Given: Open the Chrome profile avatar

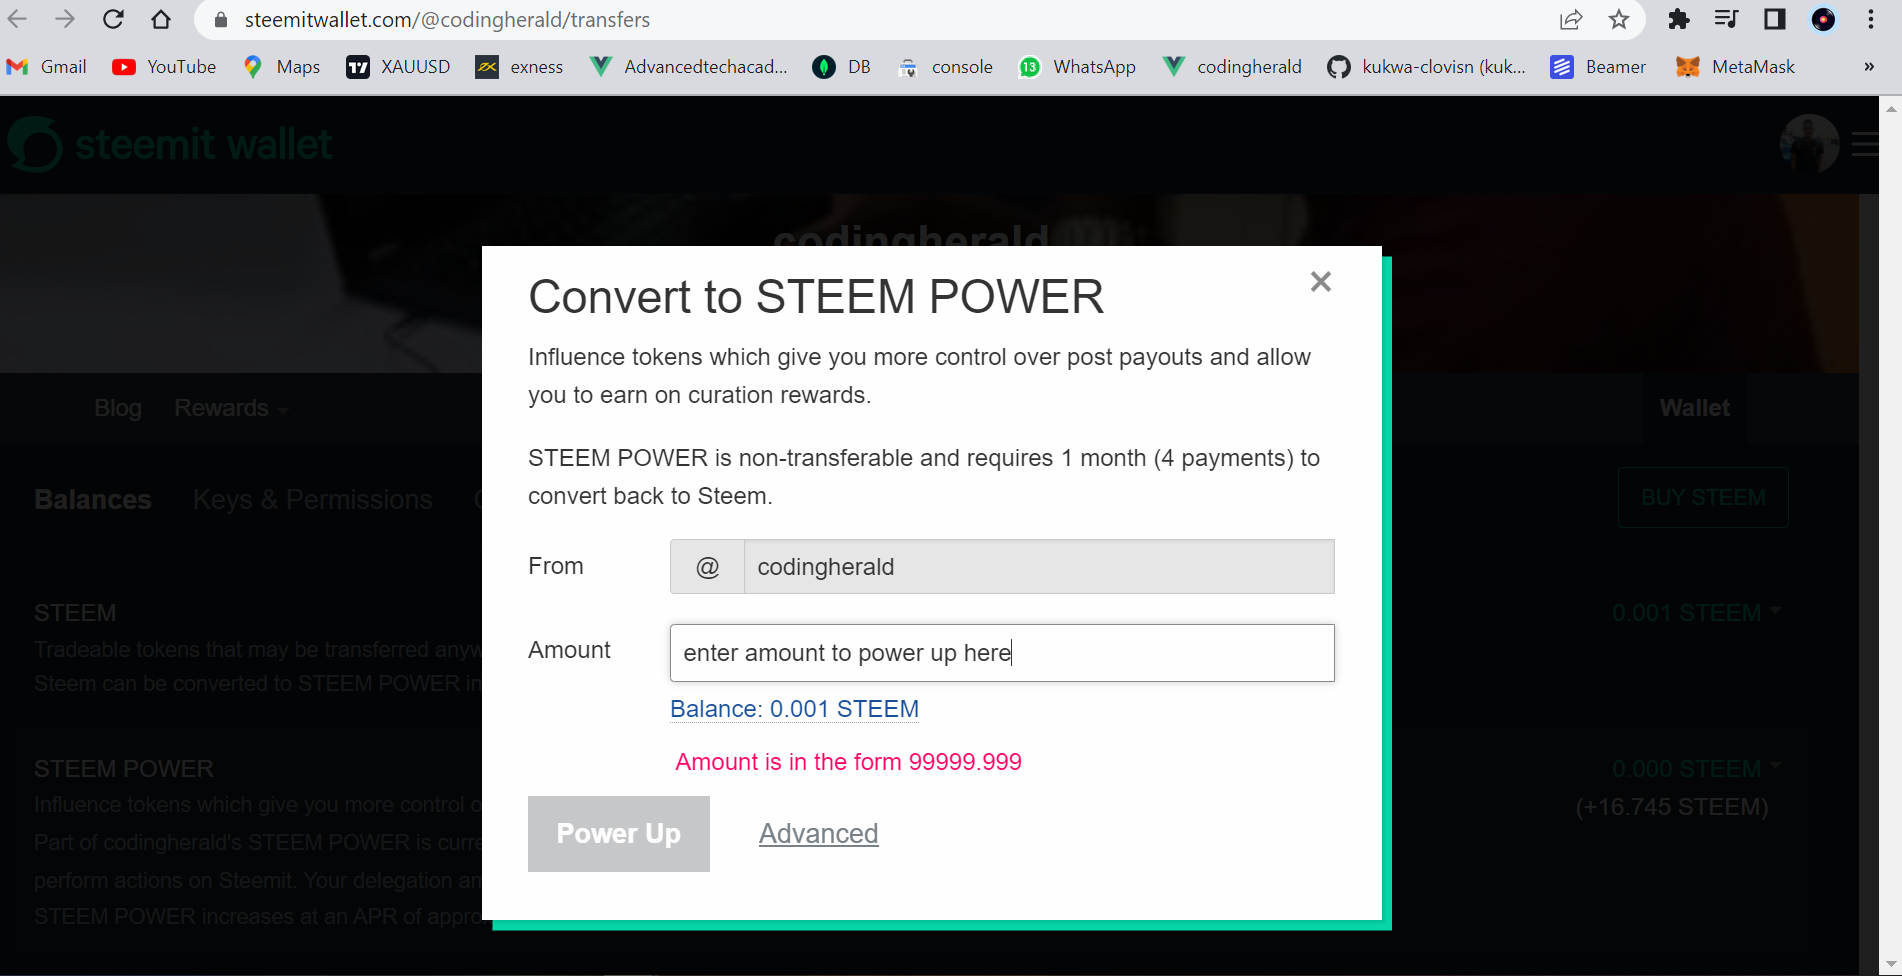Looking at the screenshot, I should pos(1823,19).
